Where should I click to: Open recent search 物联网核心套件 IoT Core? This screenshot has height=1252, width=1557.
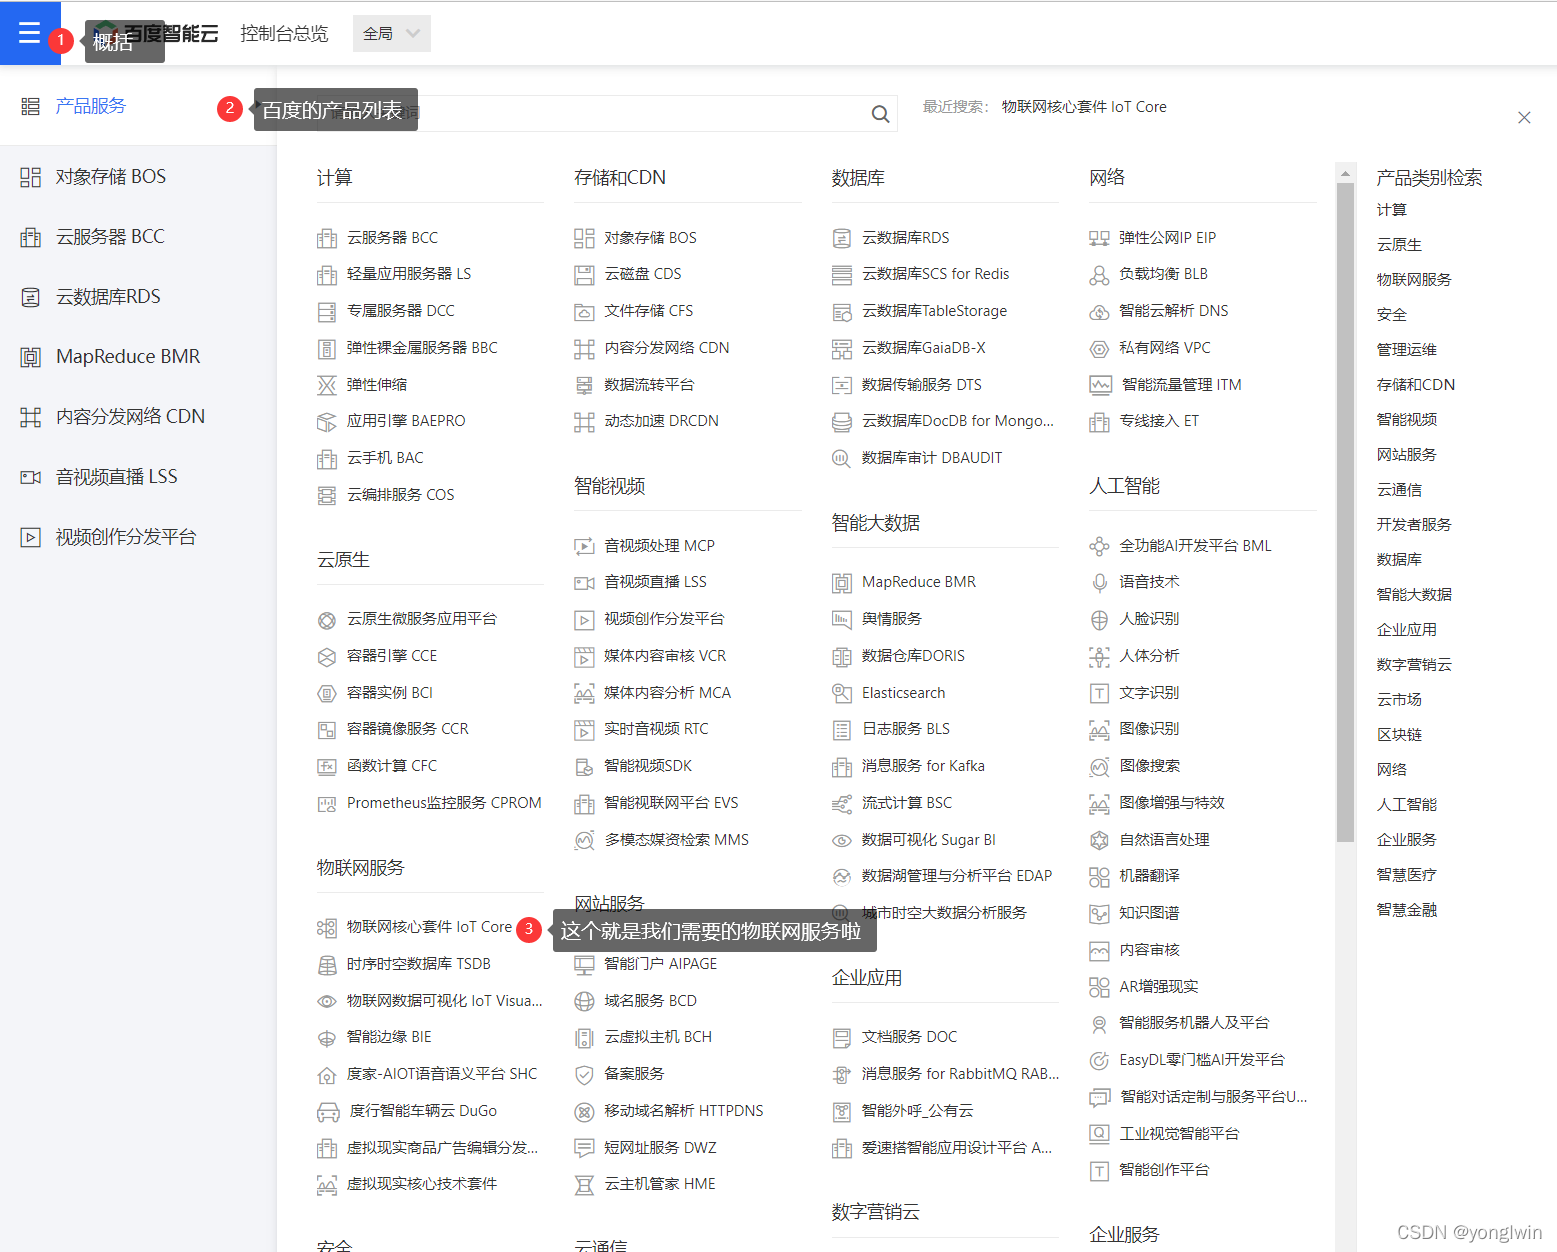[x=1084, y=107]
